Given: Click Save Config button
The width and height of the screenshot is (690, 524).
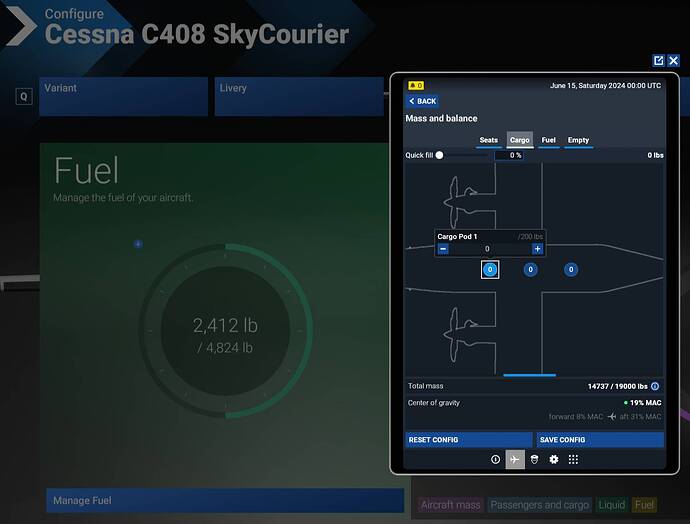Looking at the screenshot, I should (600, 440).
